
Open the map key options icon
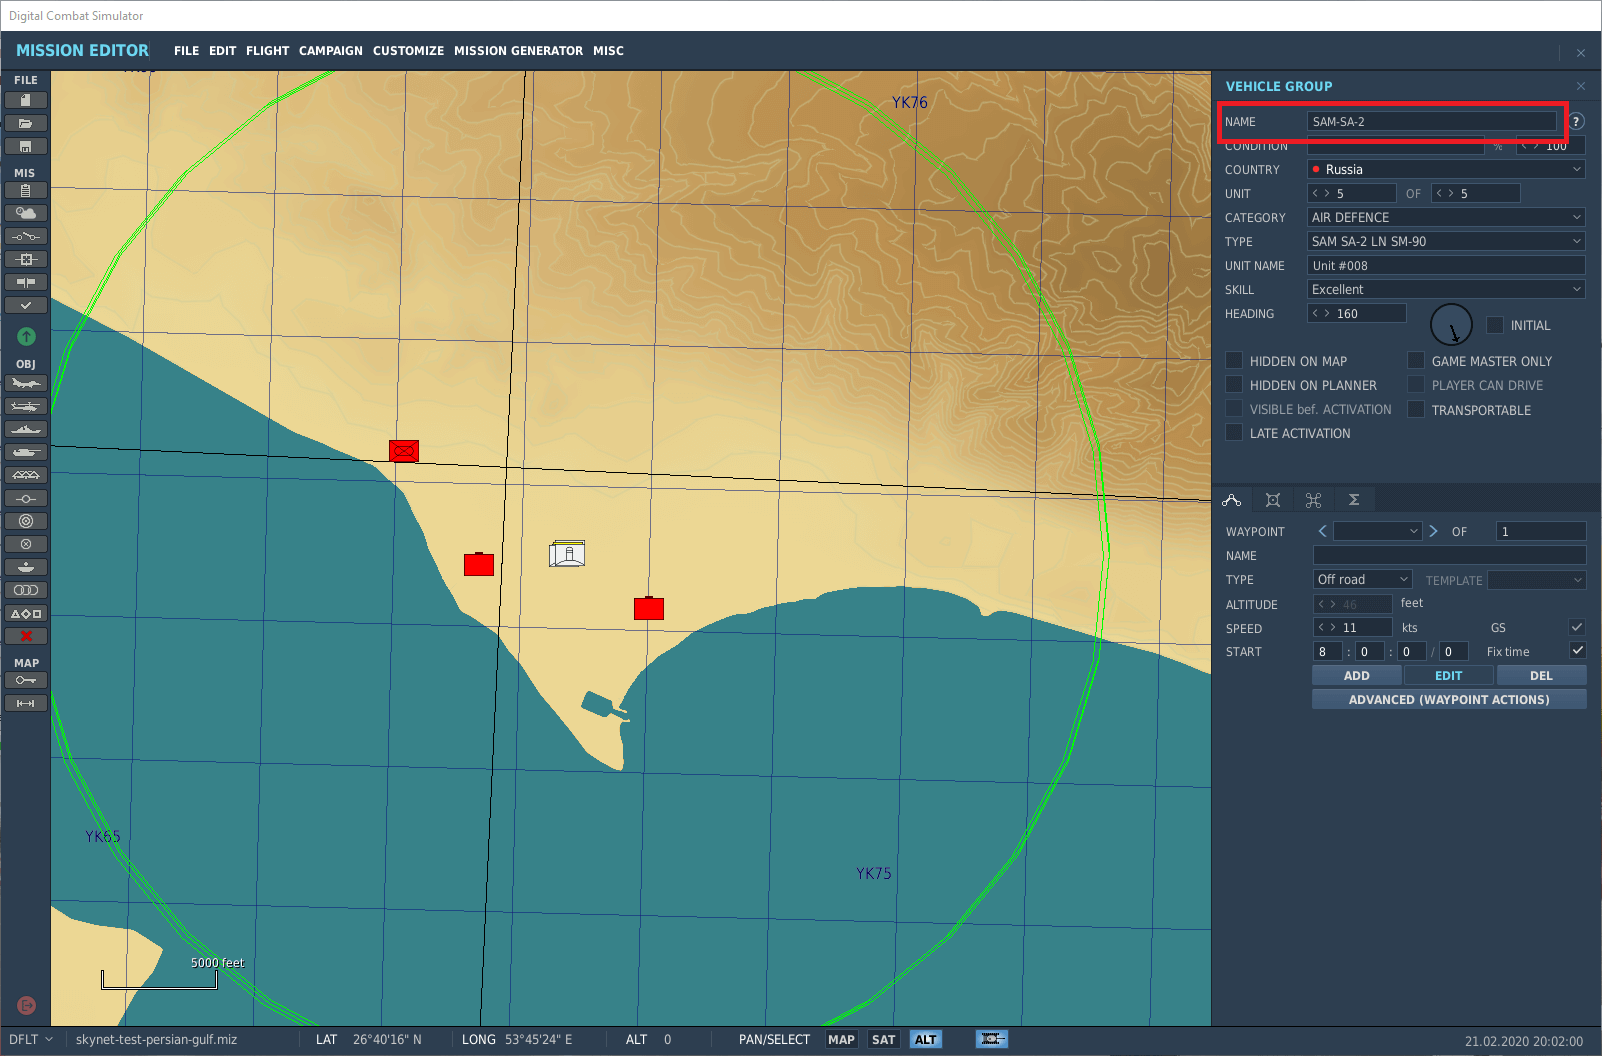(26, 680)
